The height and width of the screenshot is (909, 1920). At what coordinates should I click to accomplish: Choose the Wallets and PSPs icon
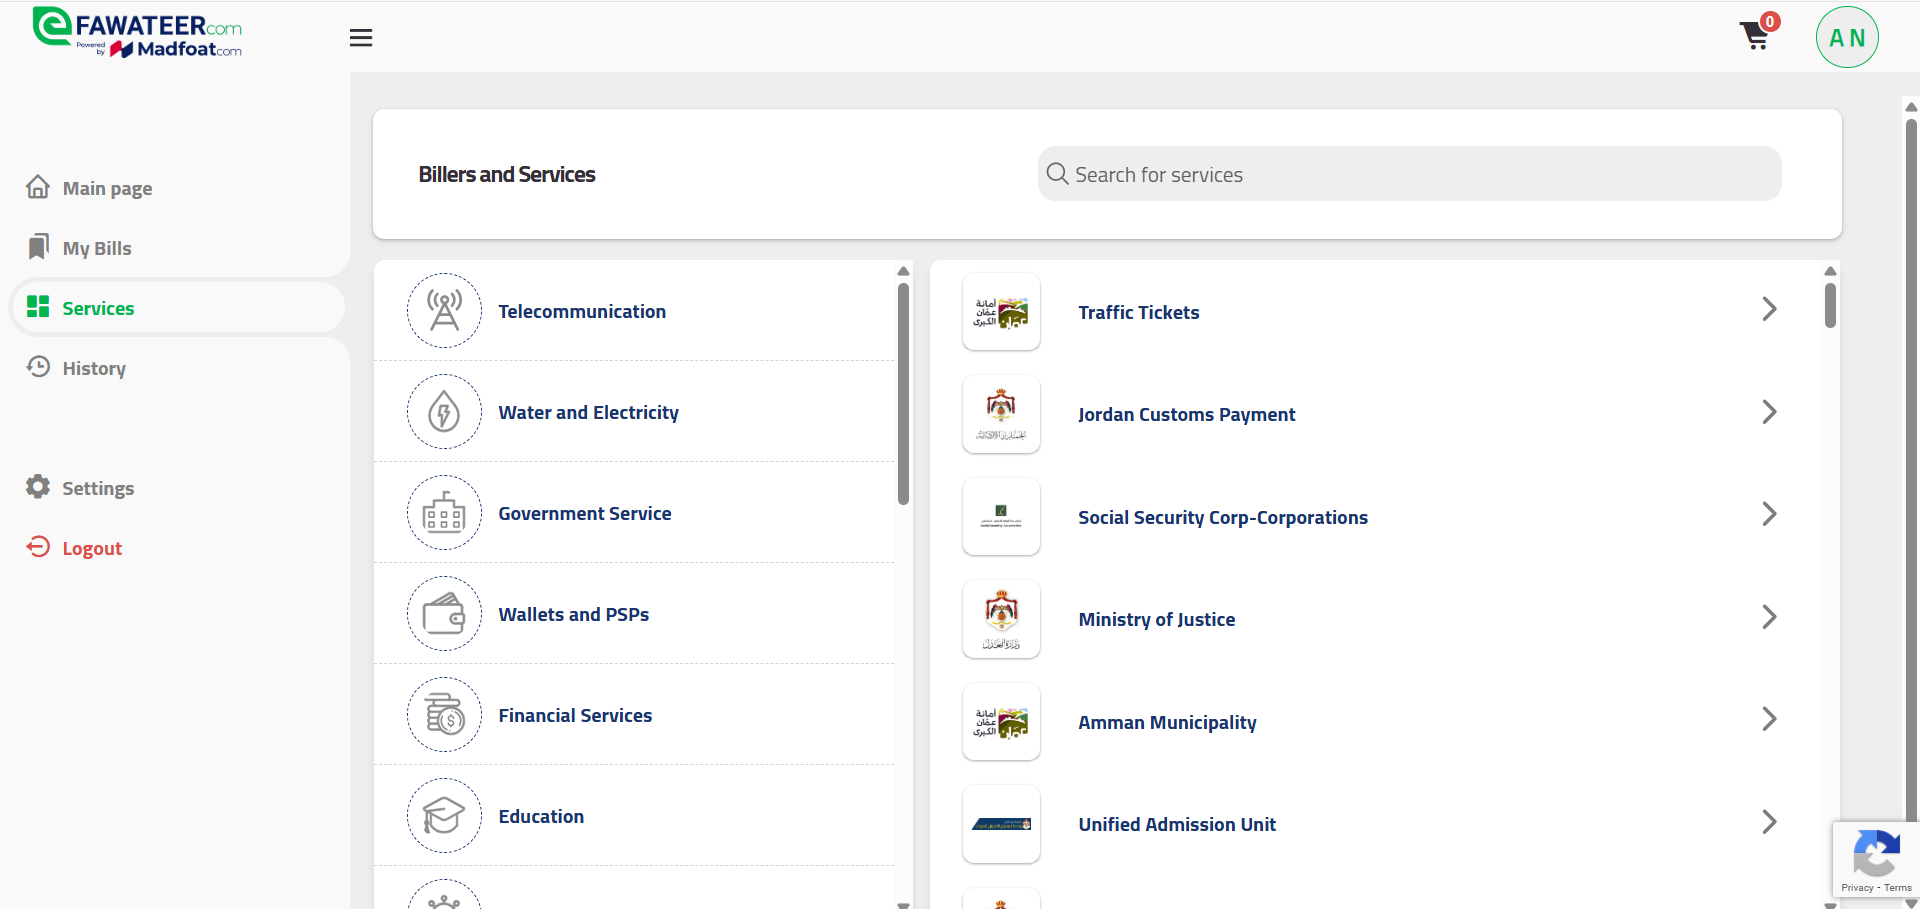pos(444,614)
